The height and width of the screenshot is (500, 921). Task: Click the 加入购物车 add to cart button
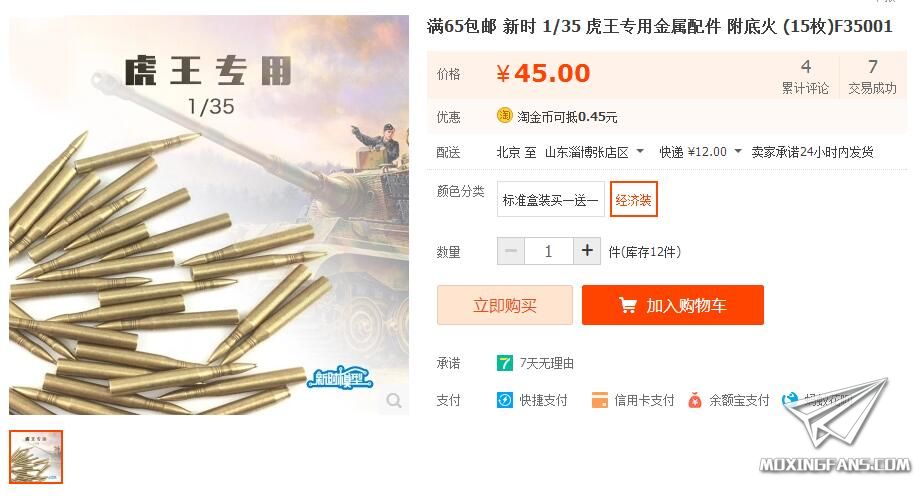coord(673,305)
